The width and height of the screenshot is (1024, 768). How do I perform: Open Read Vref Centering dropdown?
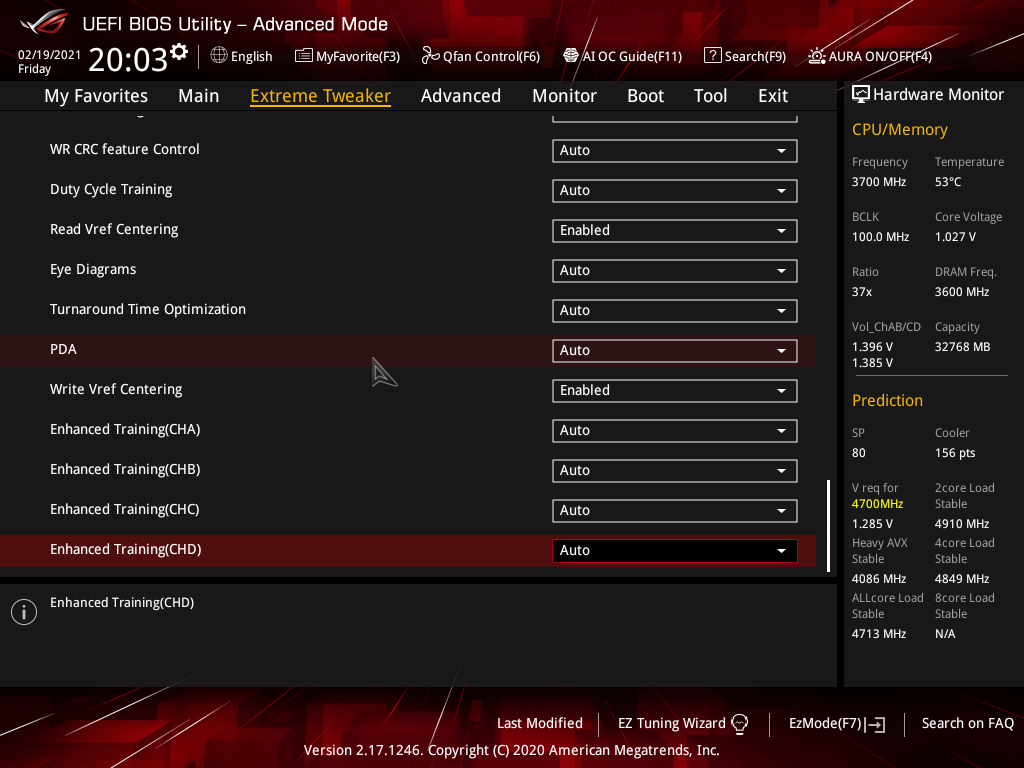click(675, 231)
